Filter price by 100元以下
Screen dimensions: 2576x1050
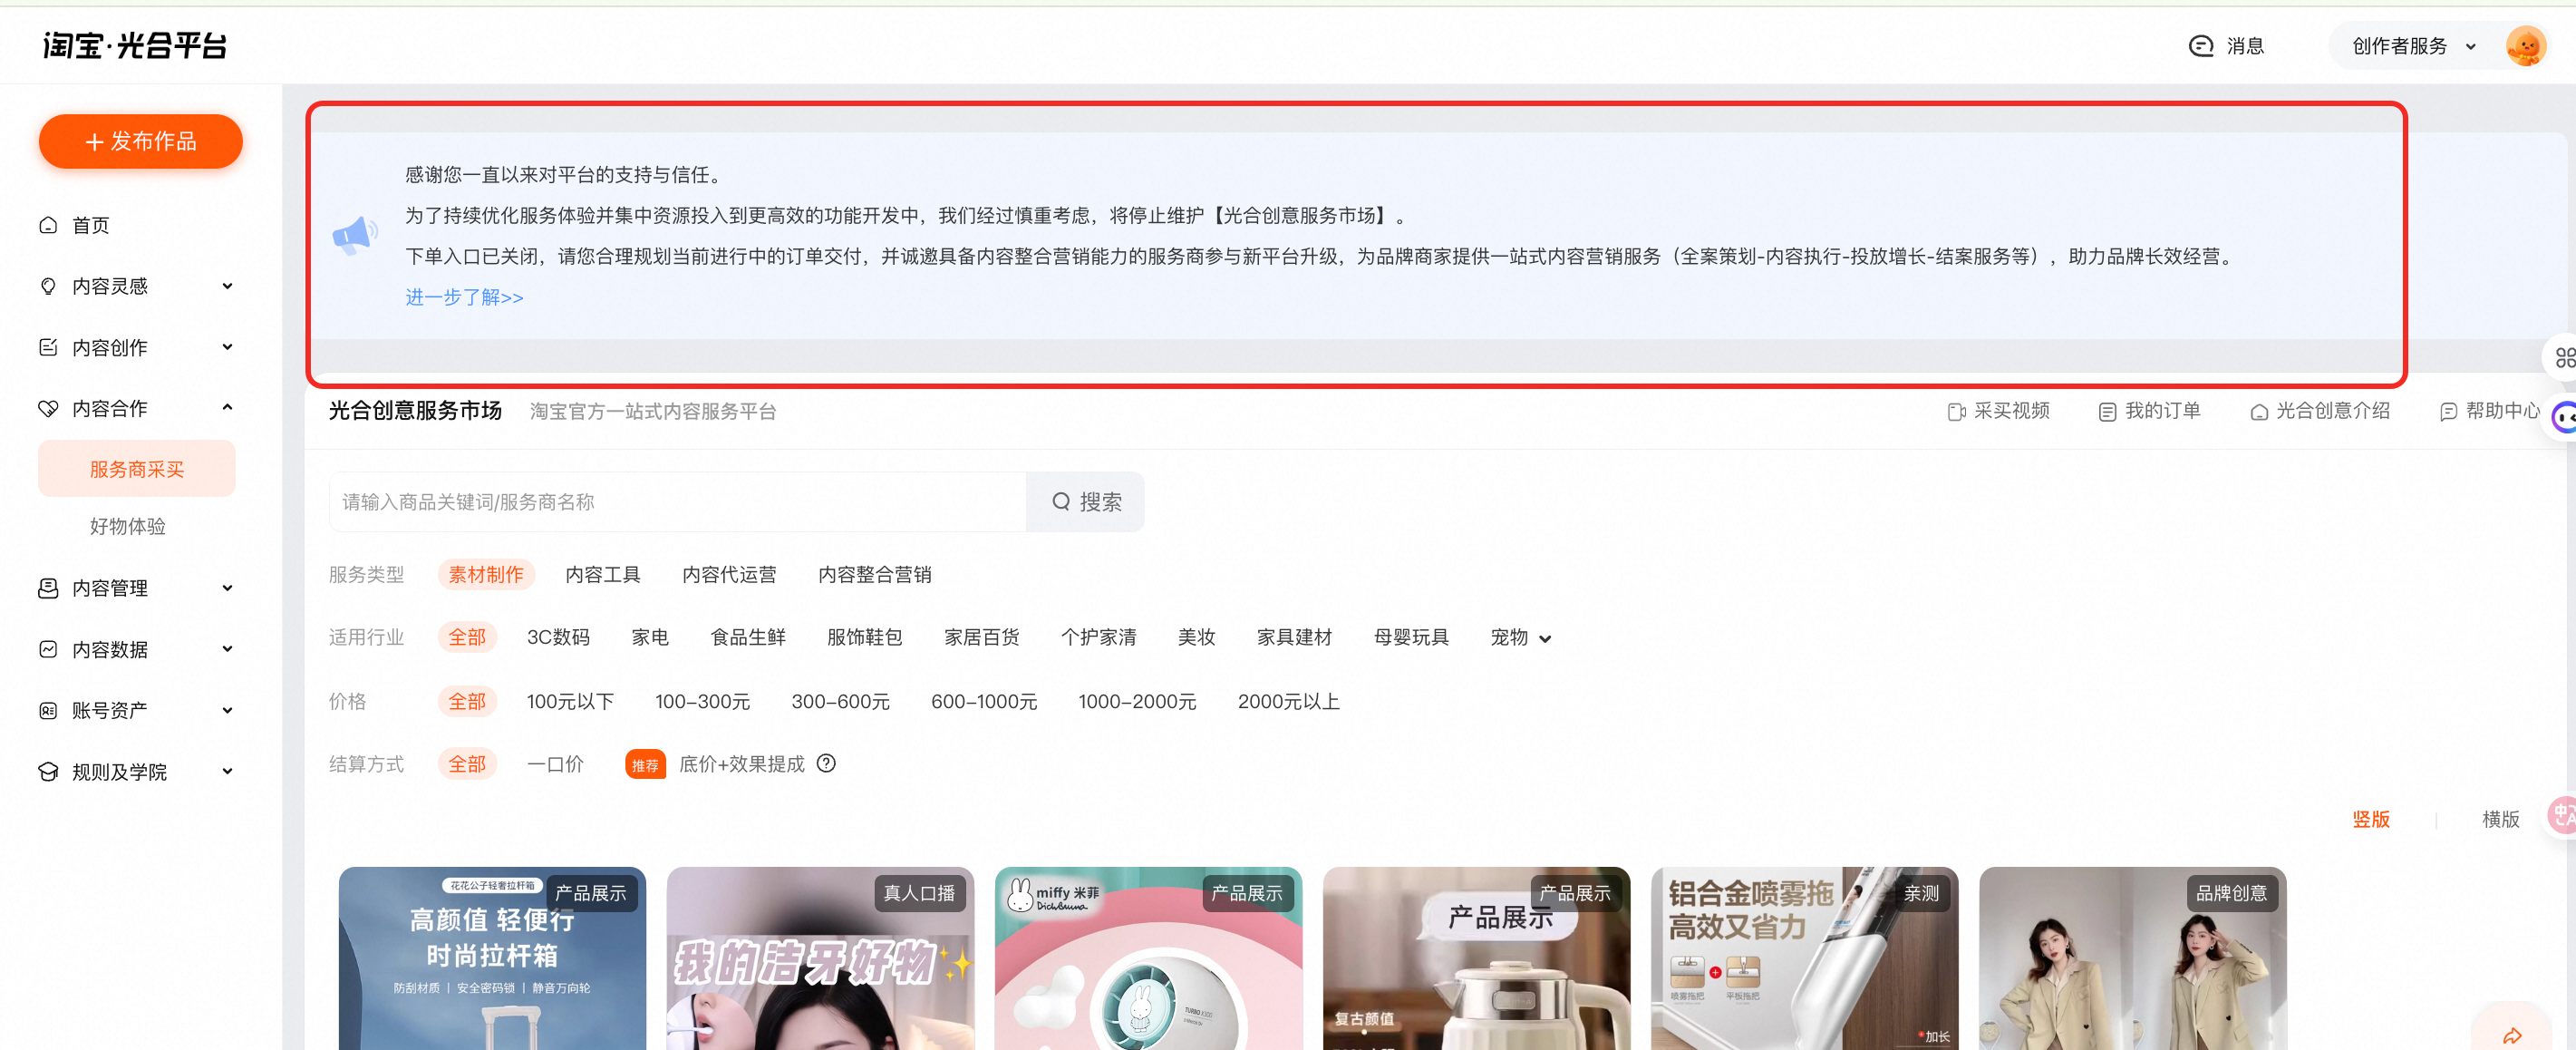click(570, 702)
